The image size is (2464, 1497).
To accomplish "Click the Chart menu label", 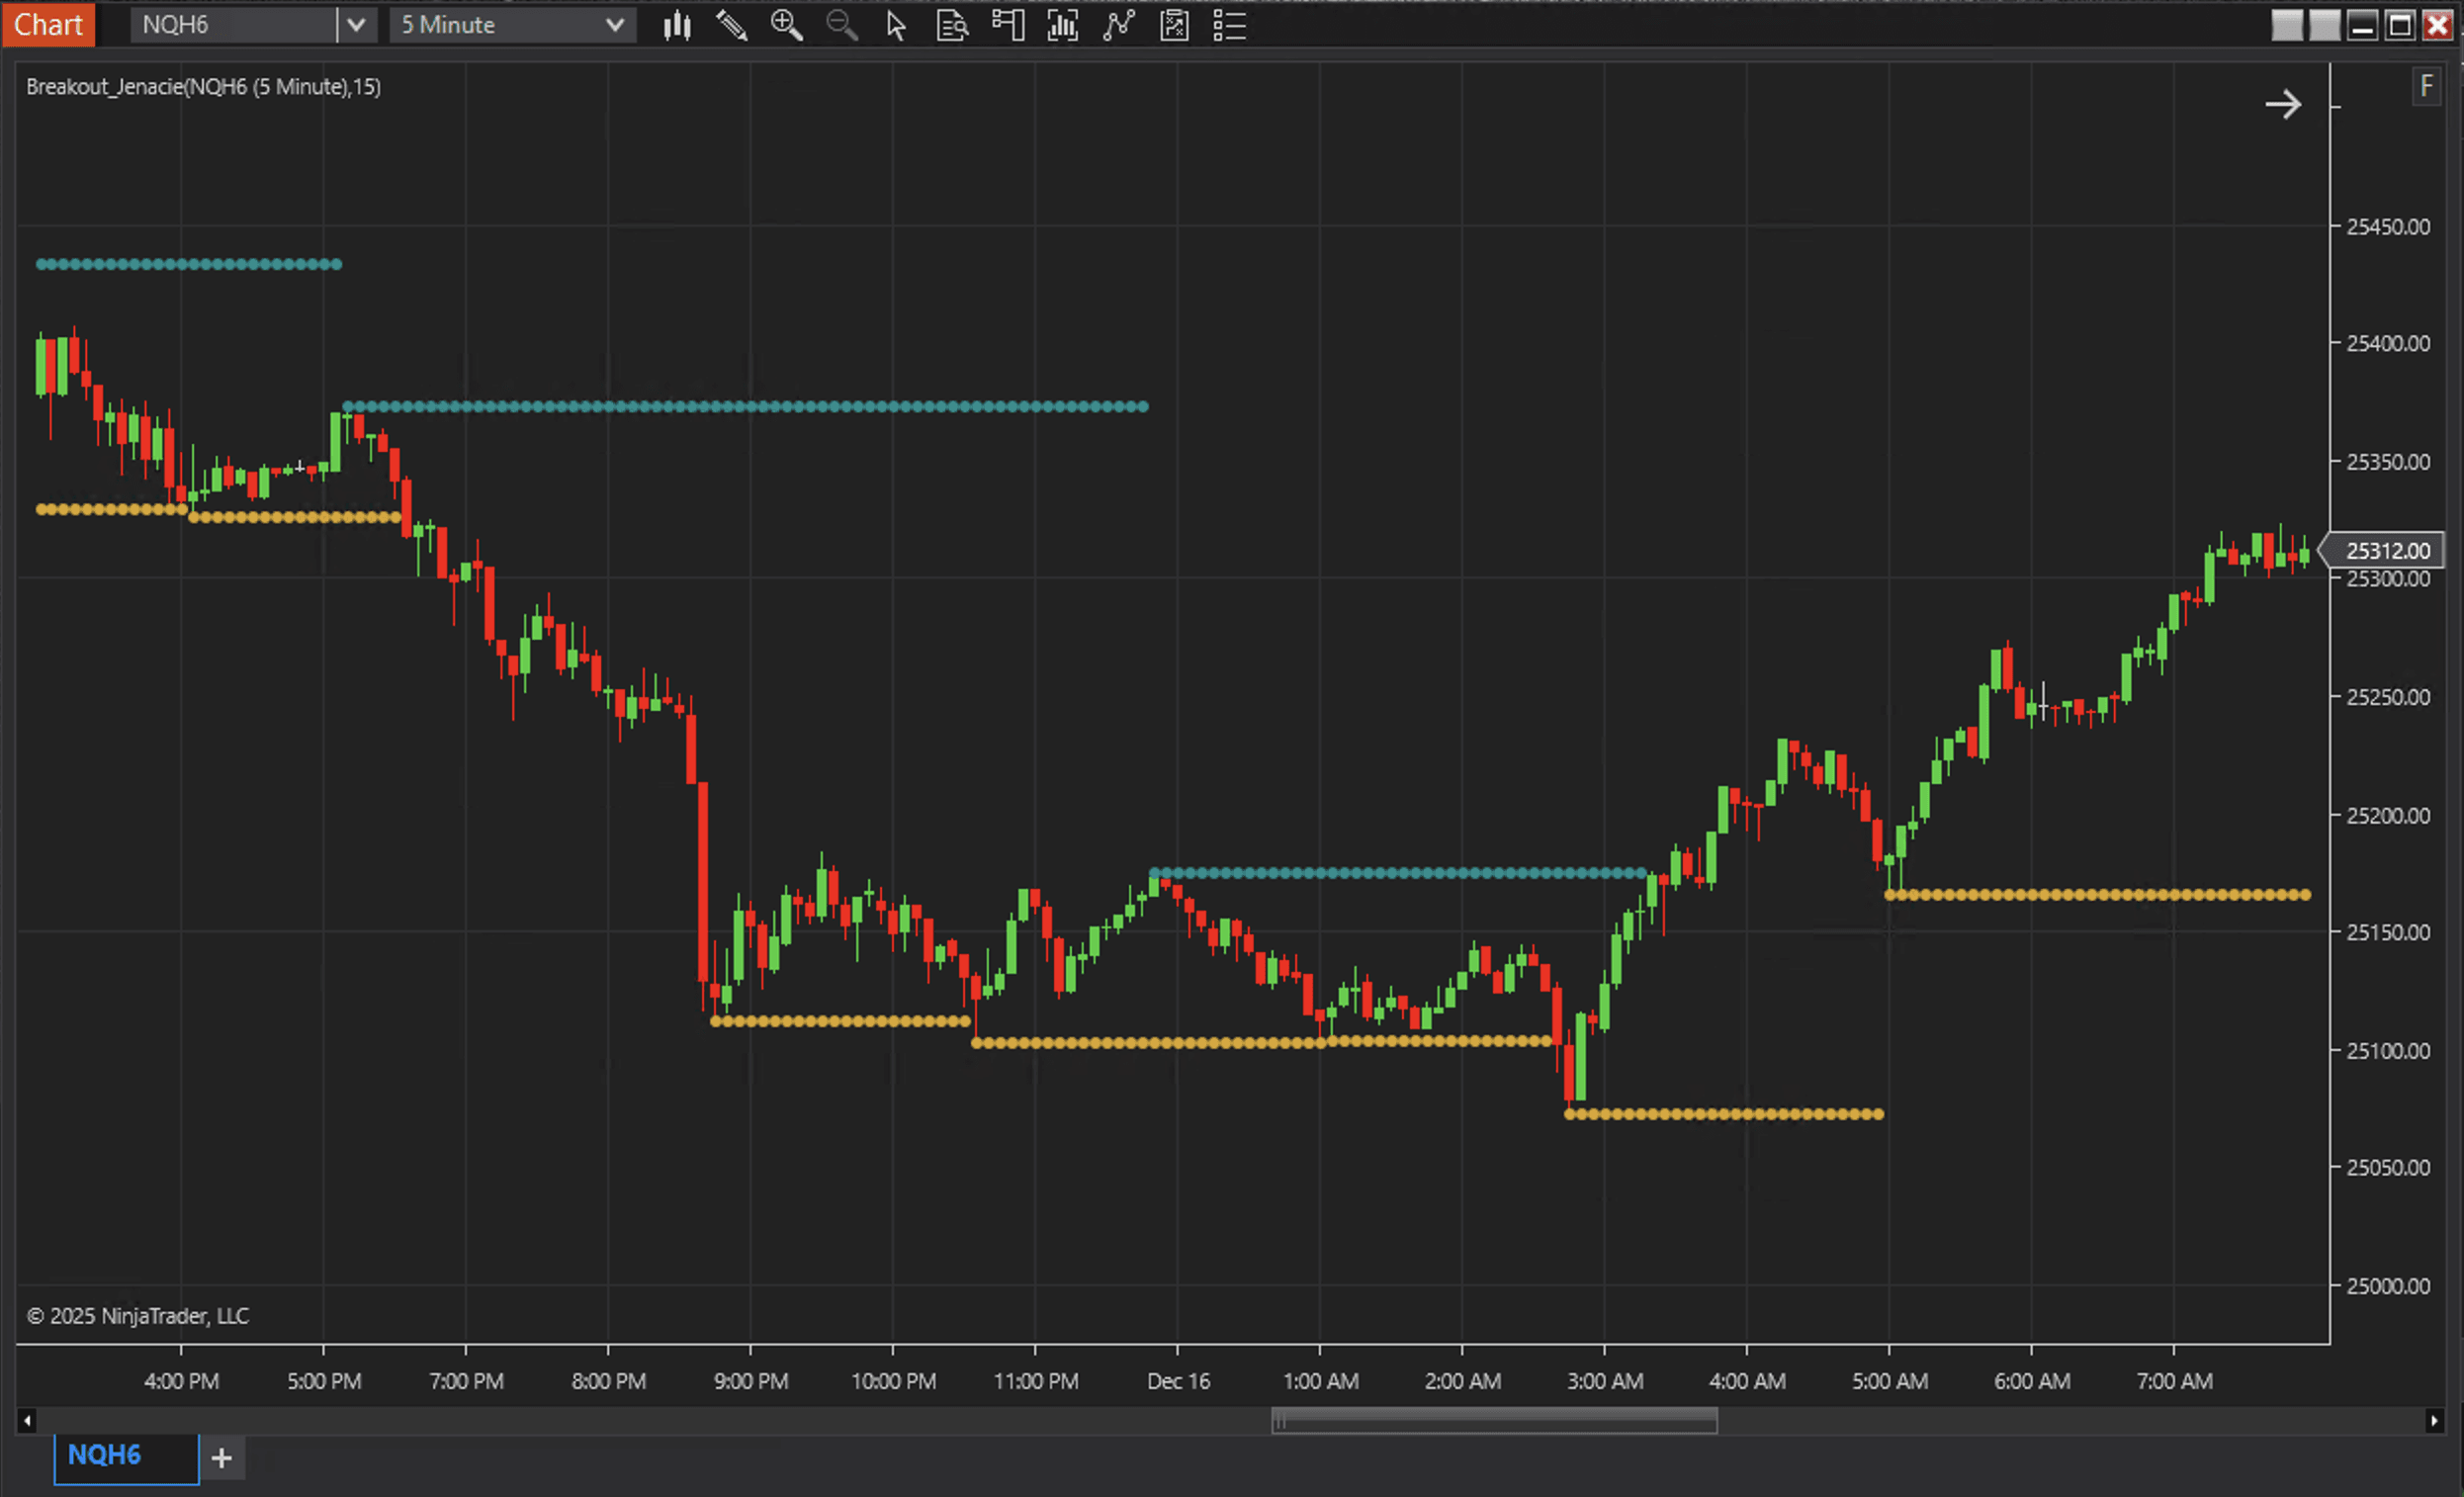I will (48, 25).
